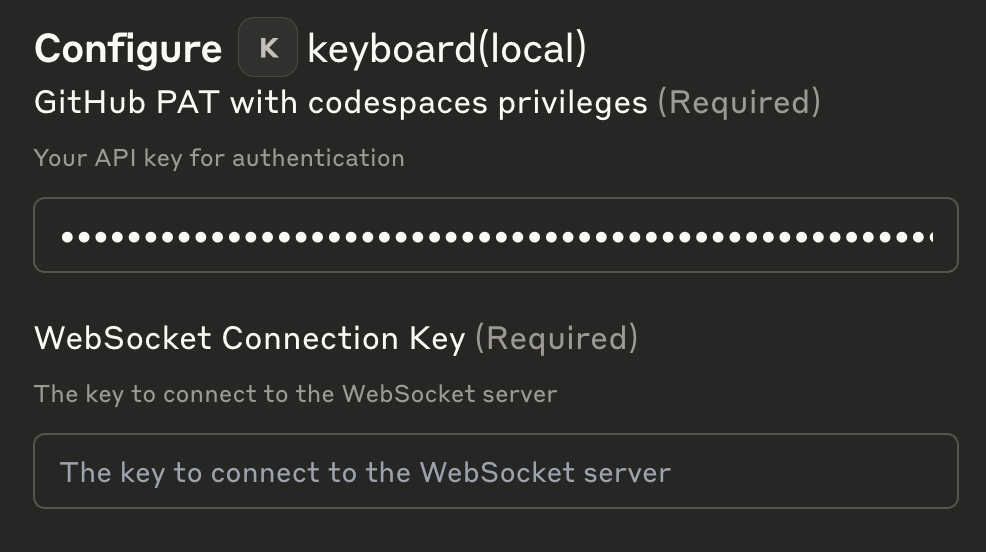Image resolution: width=986 pixels, height=552 pixels.
Task: Place cursor at end of masked PAT dots
Action: 933,237
